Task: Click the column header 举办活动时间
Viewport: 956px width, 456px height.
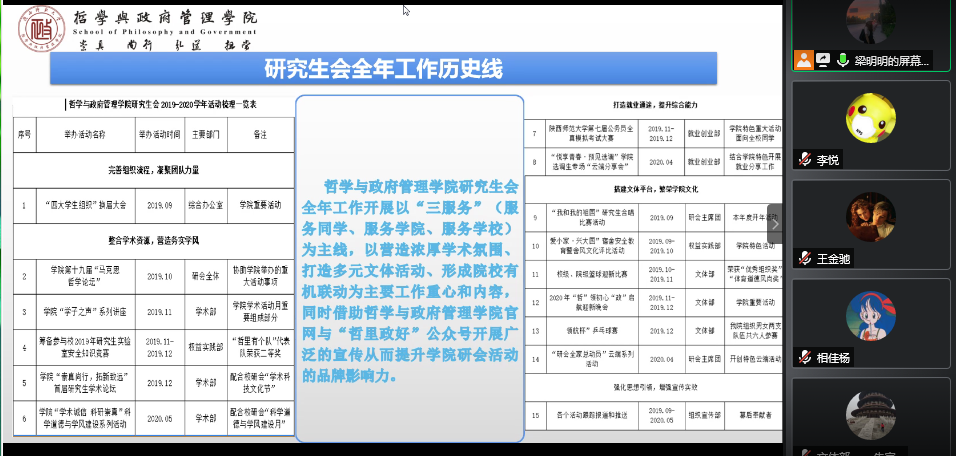Action: [x=159, y=135]
